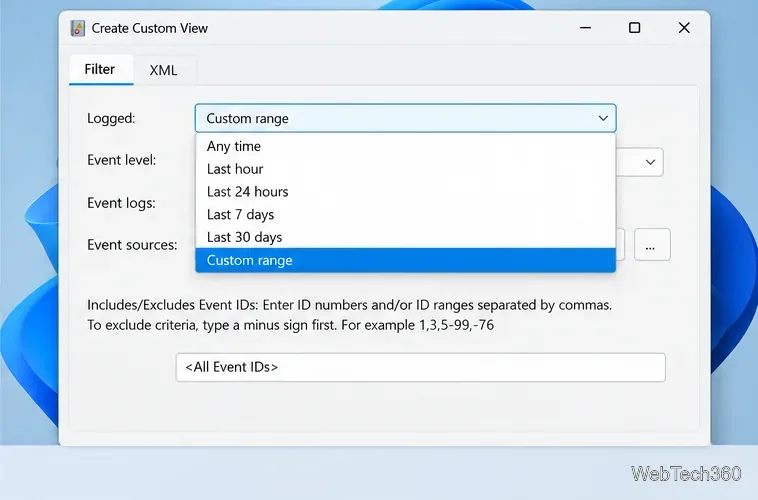Click the 'Event level:' label

[121, 160]
